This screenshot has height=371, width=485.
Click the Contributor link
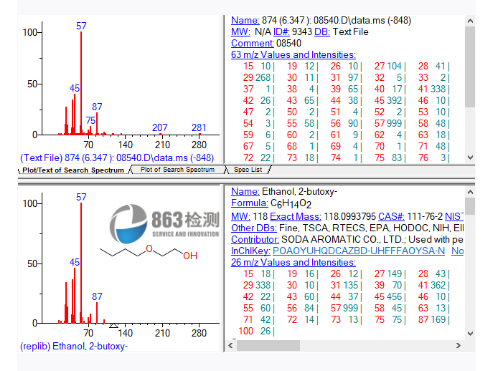click(255, 239)
